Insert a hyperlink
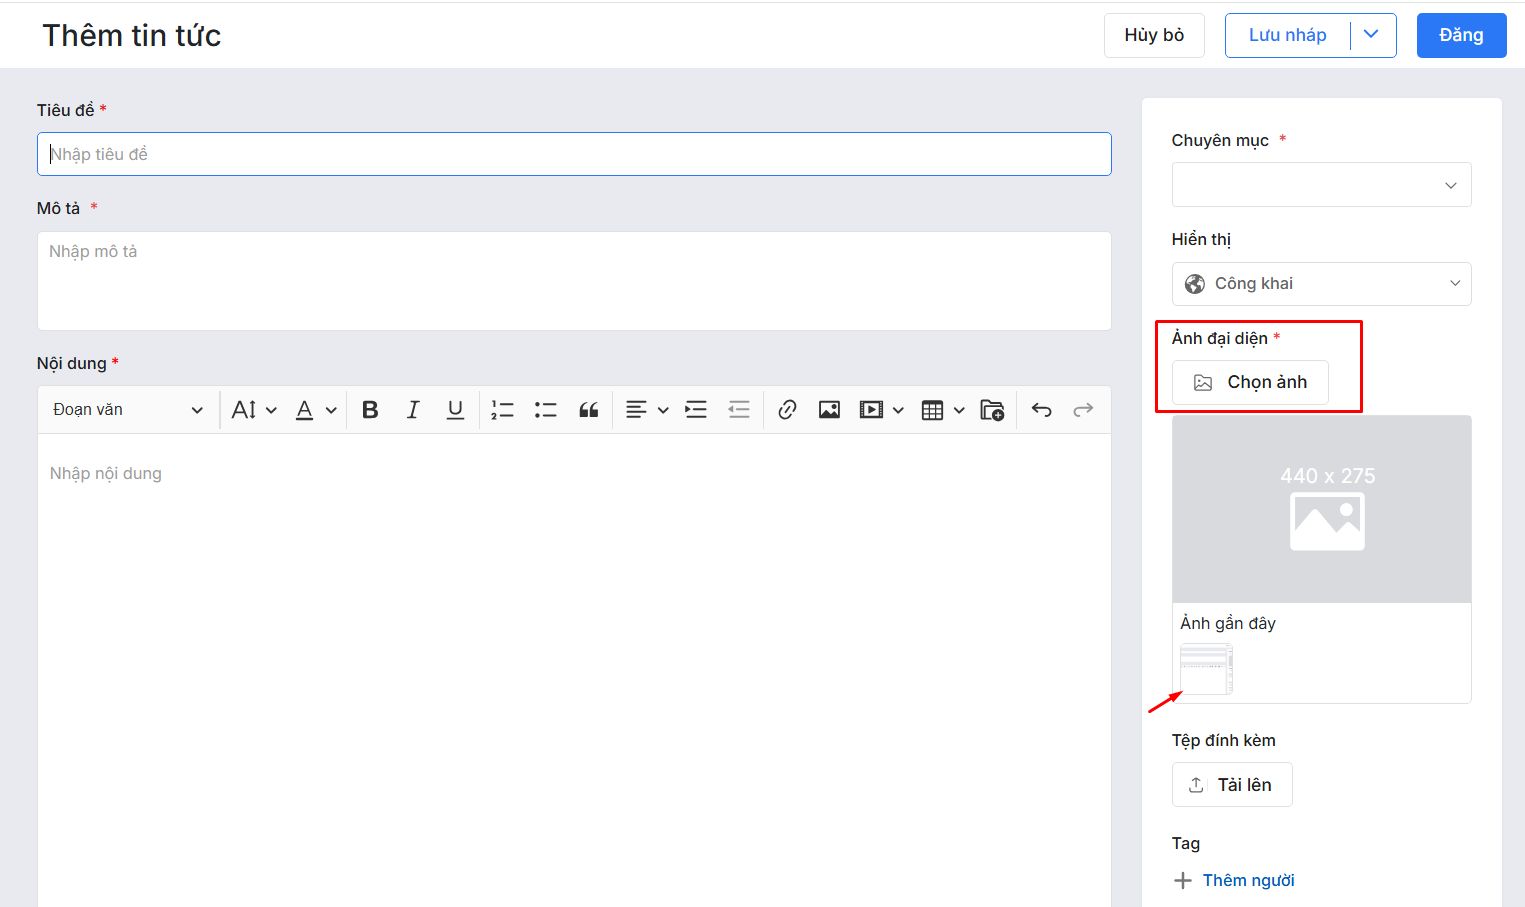Viewport: 1525px width, 907px height. 787,410
